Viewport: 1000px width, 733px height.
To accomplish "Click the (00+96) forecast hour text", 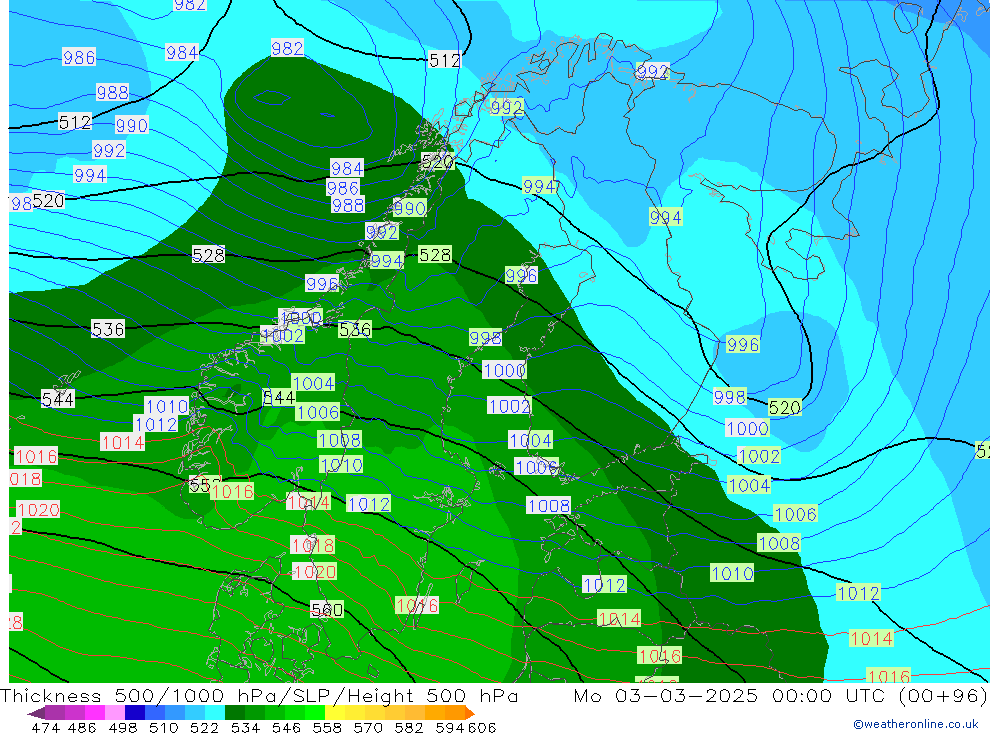I will [943, 695].
